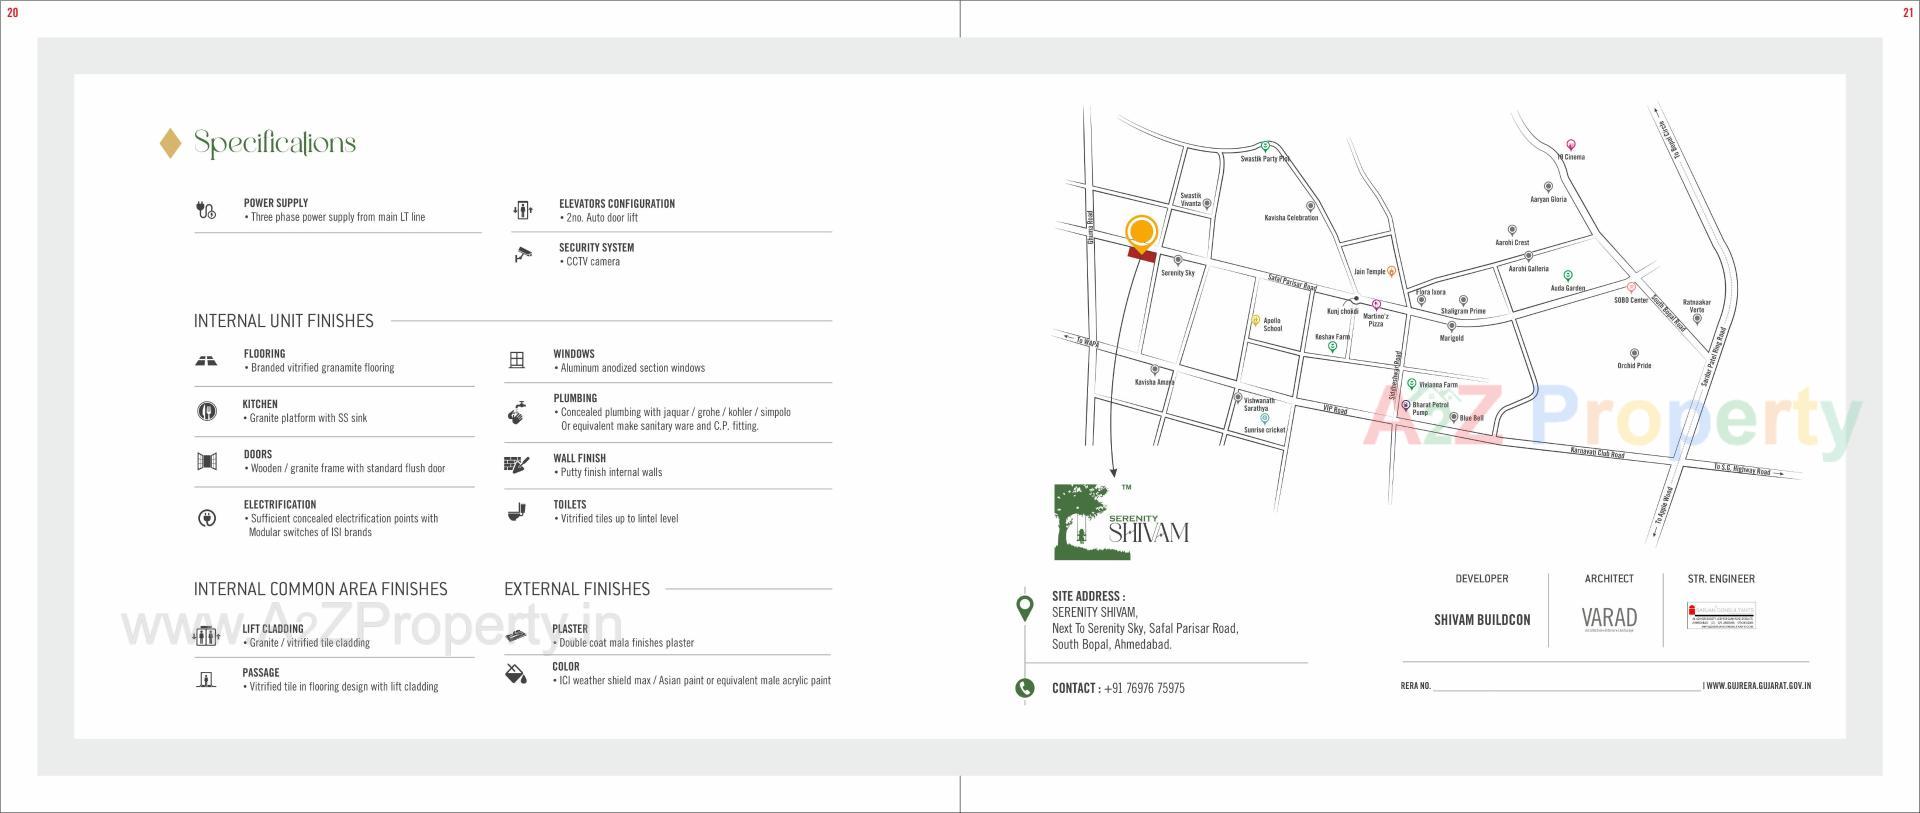Click the power supply plug icon
The image size is (1920, 813).
206,210
